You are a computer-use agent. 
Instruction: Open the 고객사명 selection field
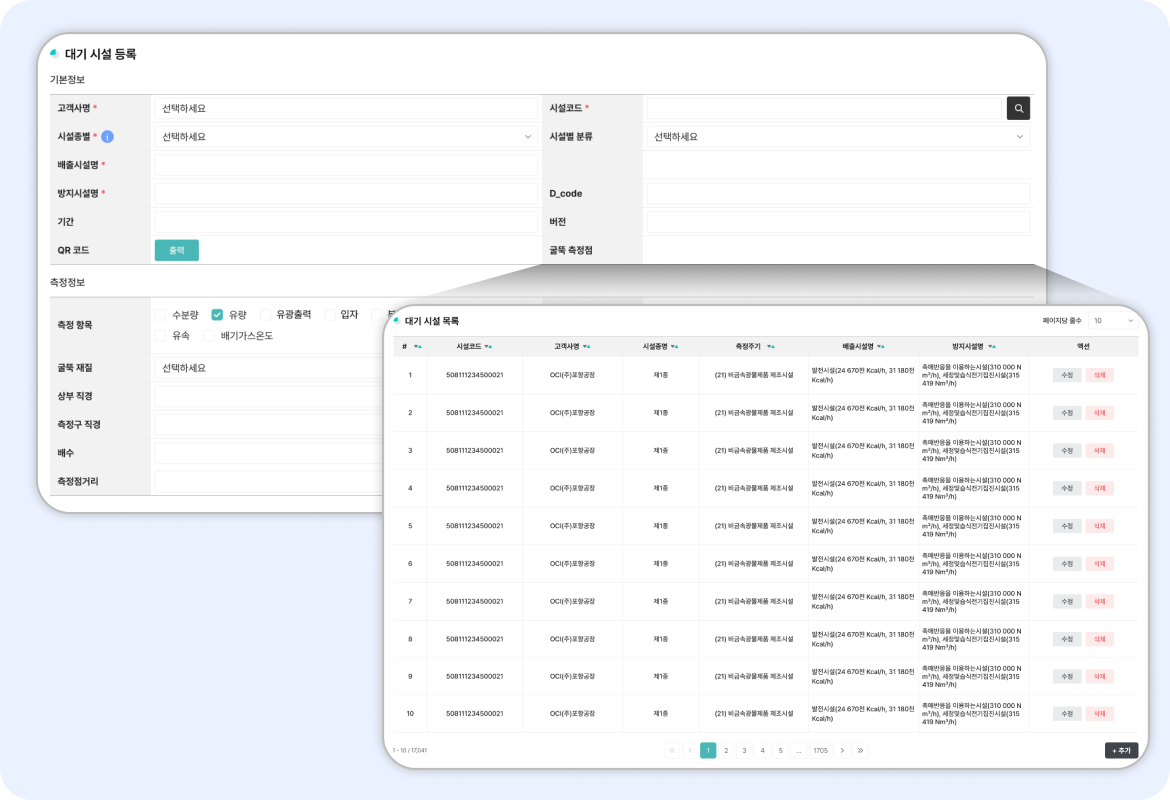coord(346,108)
